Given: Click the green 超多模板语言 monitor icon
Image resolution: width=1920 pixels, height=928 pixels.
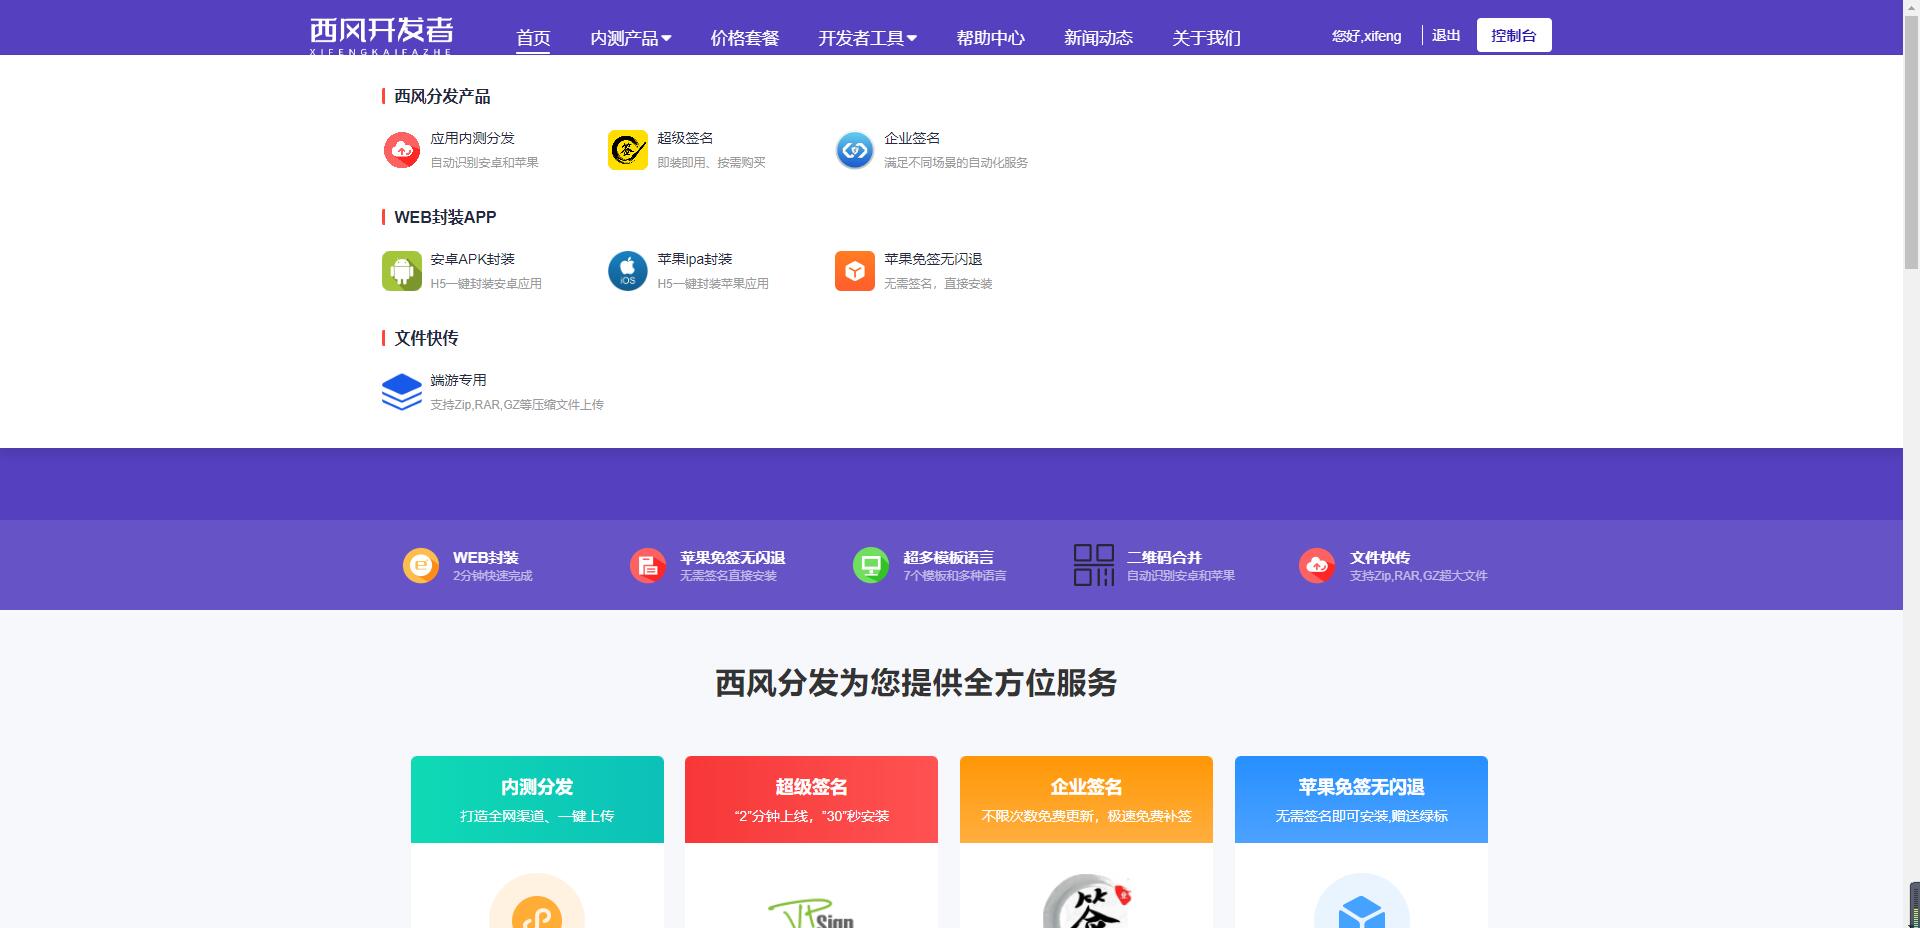Looking at the screenshot, I should coord(870,566).
